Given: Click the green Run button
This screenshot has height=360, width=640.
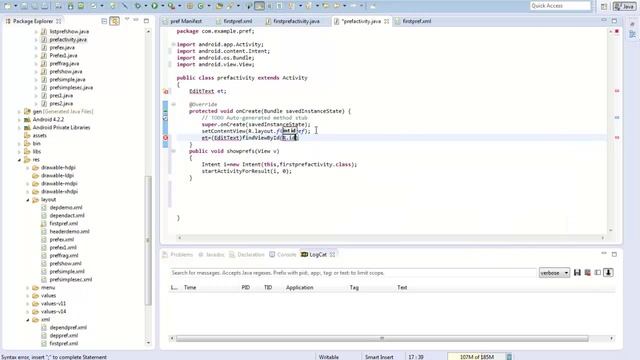Looking at the screenshot, I should pyautogui.click(x=155, y=6).
